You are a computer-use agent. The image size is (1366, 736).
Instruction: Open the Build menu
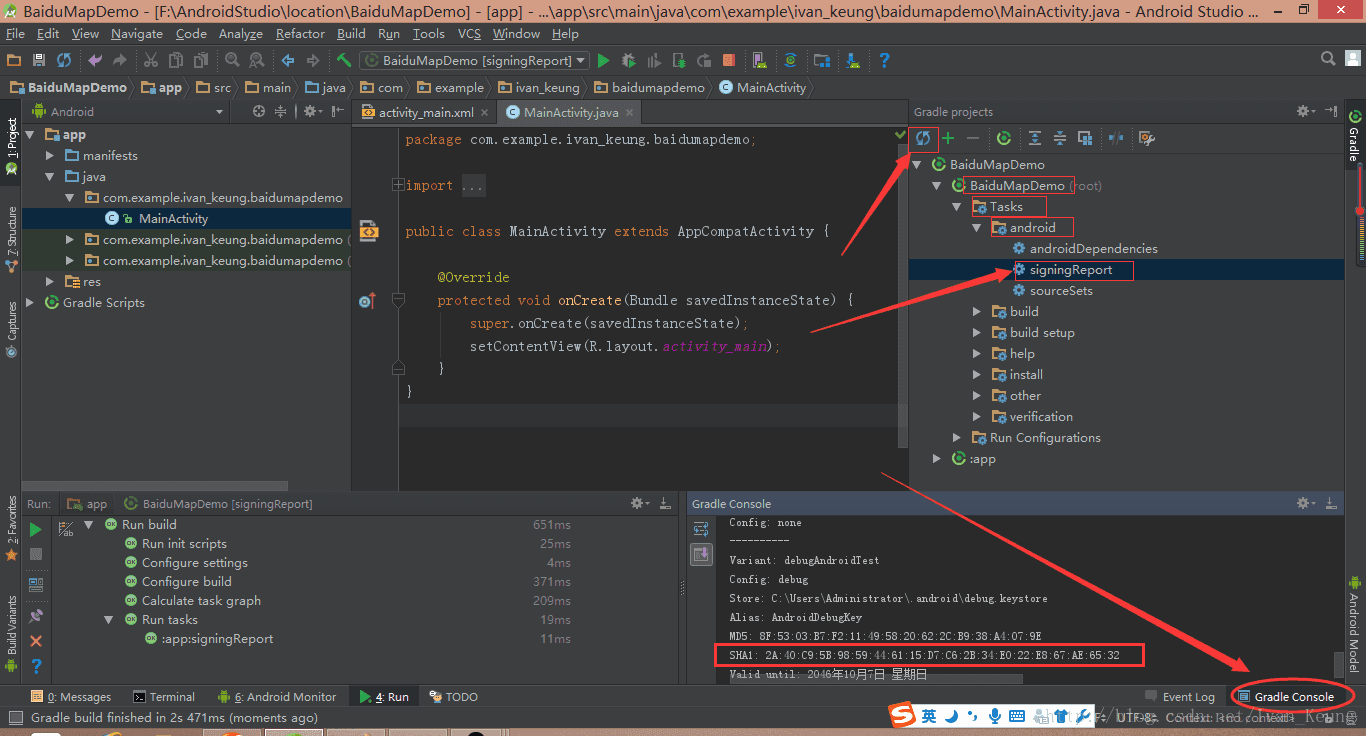point(351,33)
